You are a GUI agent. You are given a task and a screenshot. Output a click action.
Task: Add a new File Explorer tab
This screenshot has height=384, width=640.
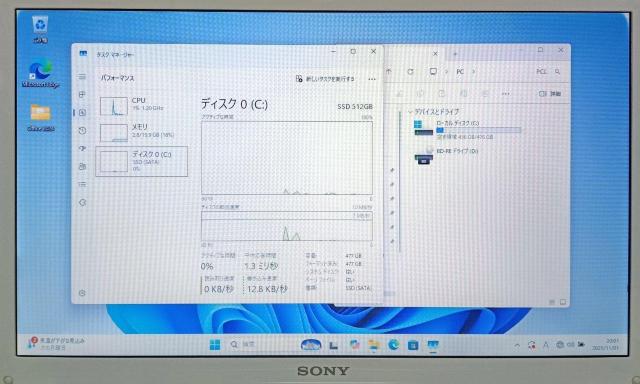[455, 54]
